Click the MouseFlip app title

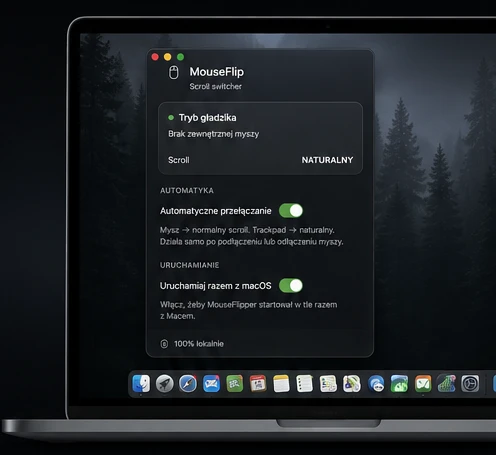(x=217, y=72)
